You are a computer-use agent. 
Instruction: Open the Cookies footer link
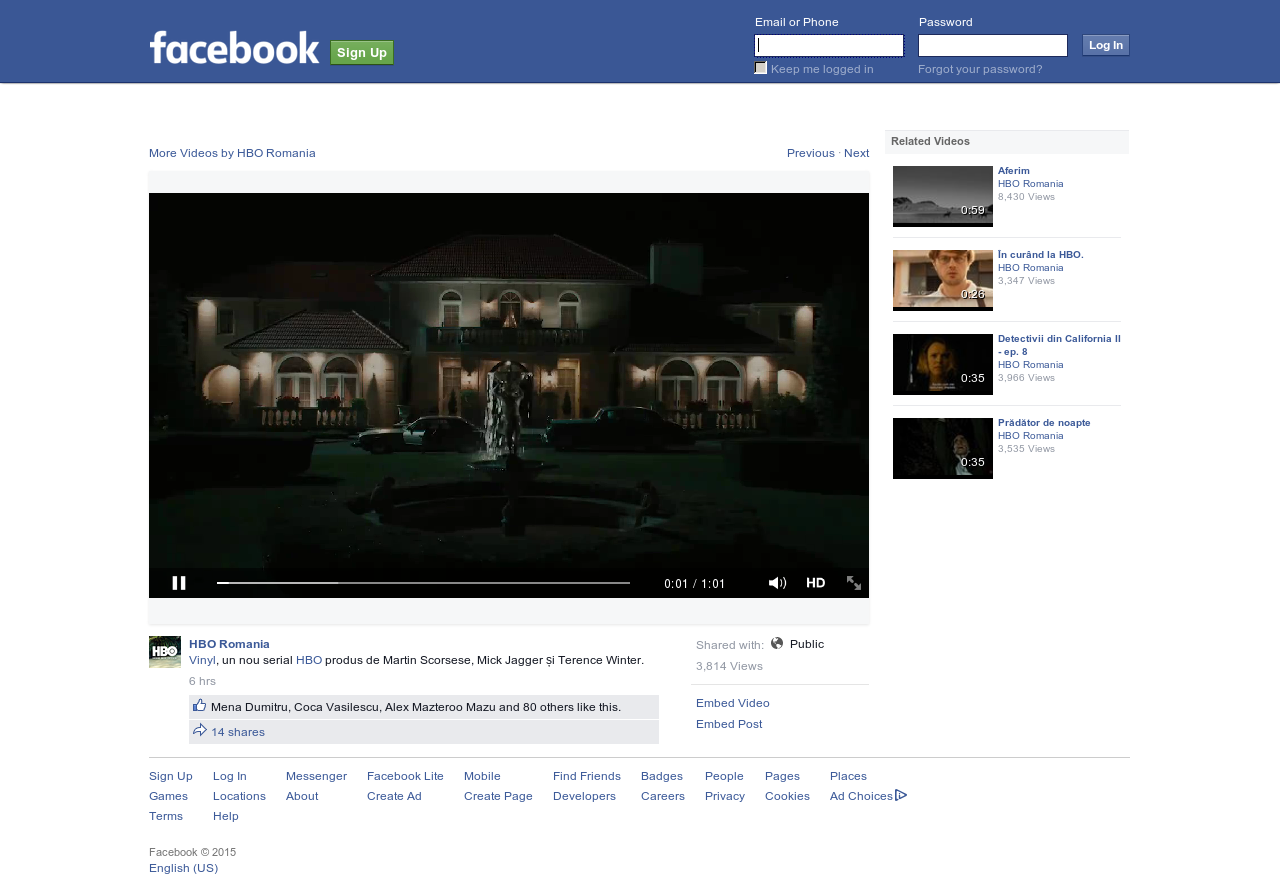coord(787,796)
